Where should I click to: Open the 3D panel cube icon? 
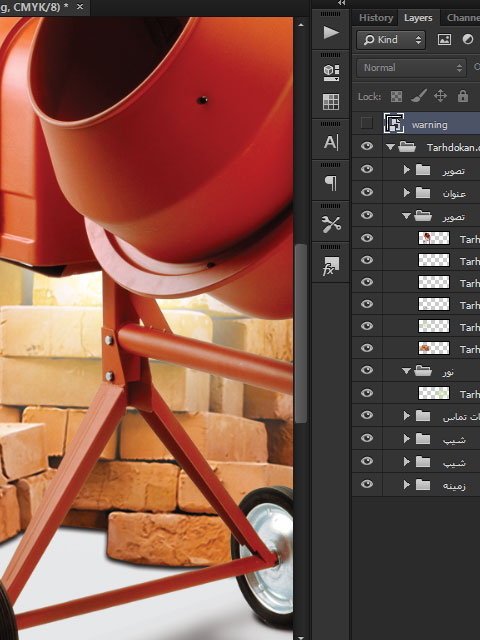tap(331, 73)
